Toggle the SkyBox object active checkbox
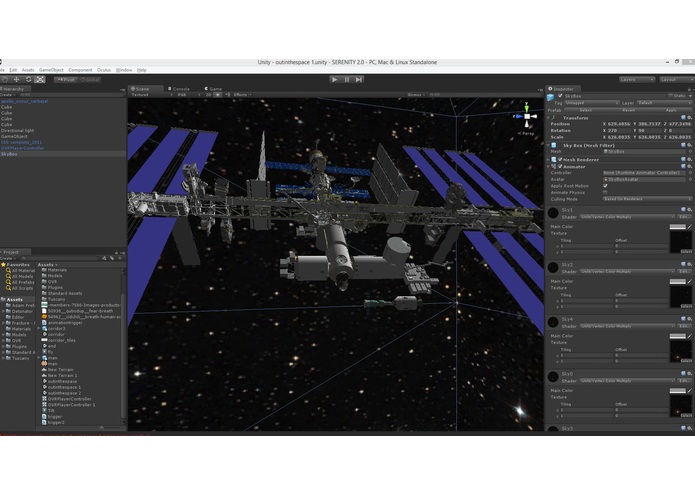The height and width of the screenshot is (494, 695). pos(560,96)
